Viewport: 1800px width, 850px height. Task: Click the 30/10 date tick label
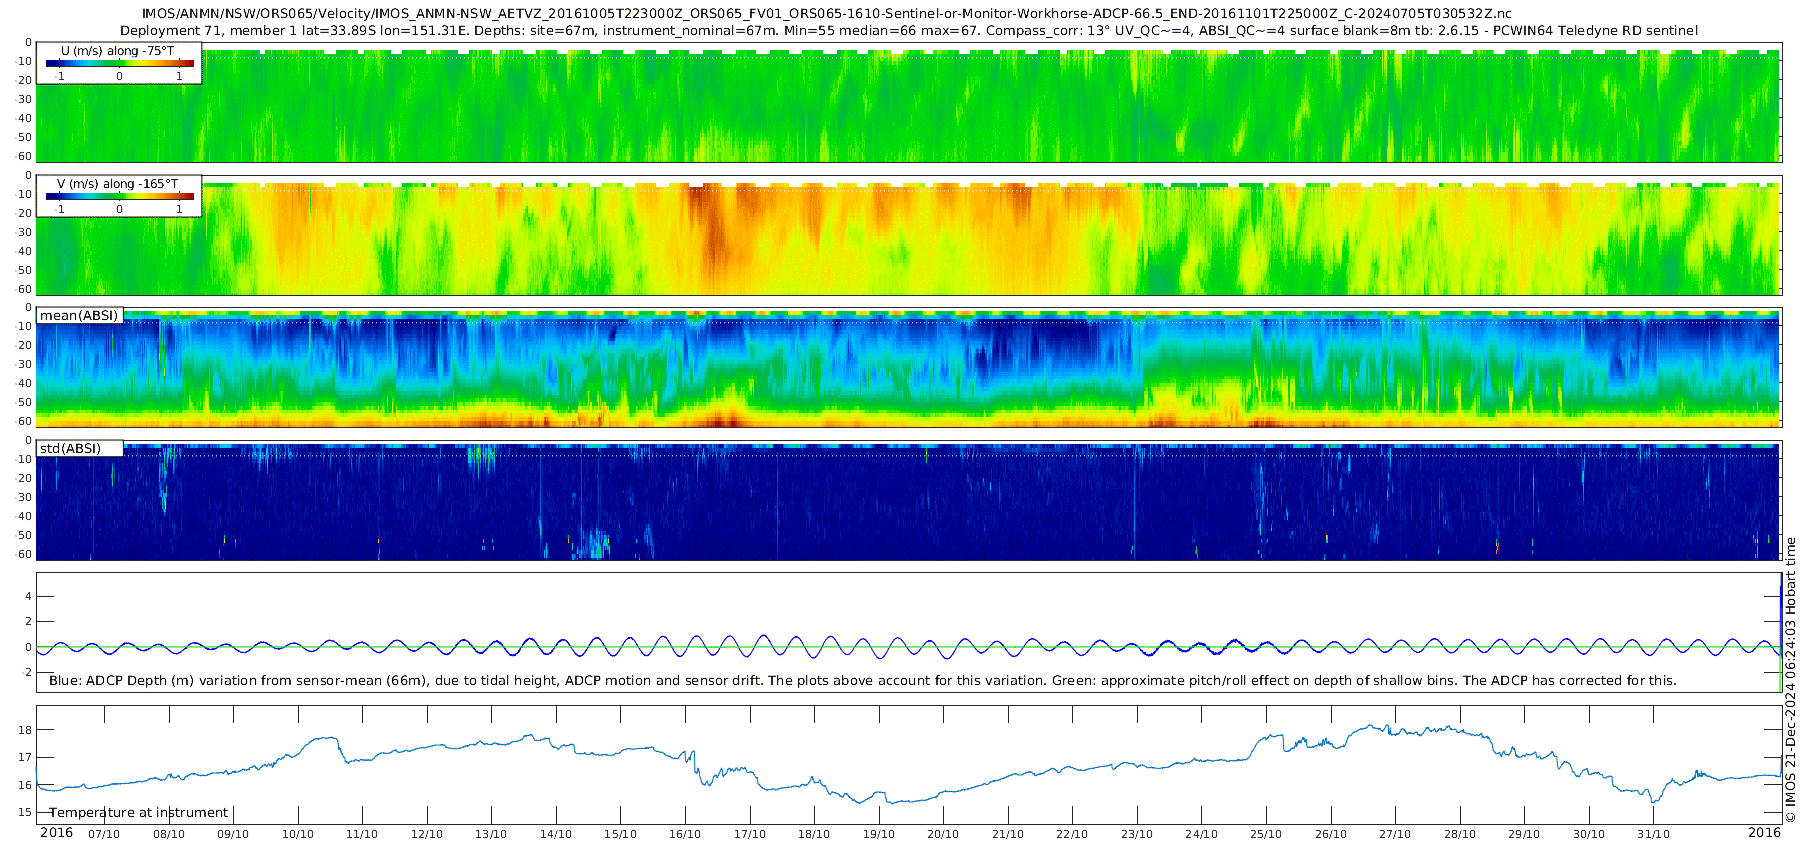pos(1589,834)
